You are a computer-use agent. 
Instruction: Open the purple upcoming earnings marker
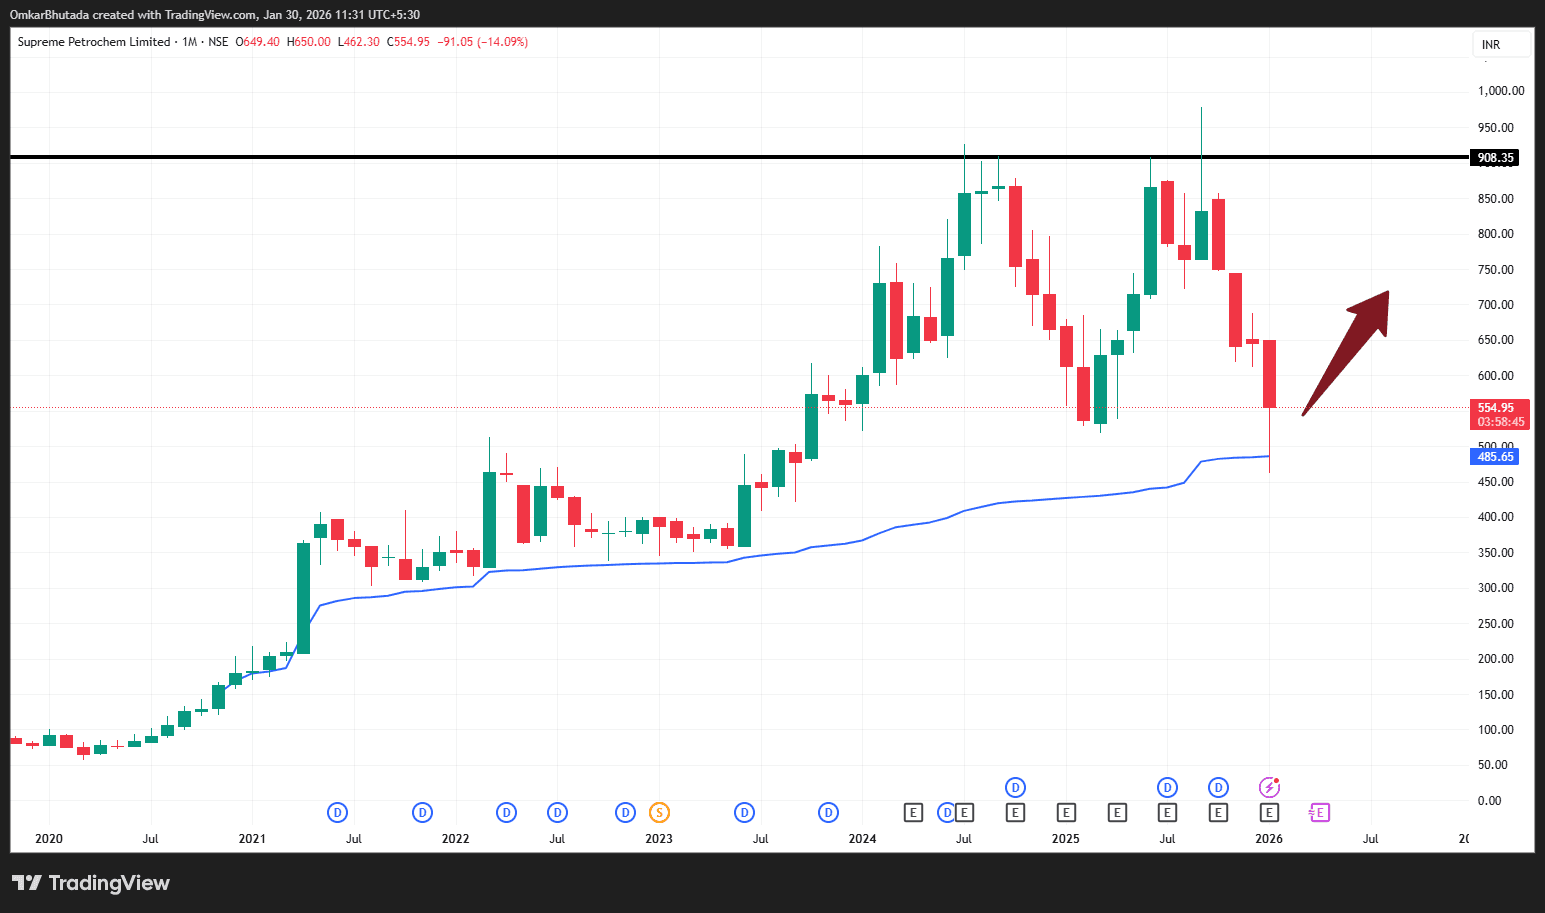click(1319, 812)
